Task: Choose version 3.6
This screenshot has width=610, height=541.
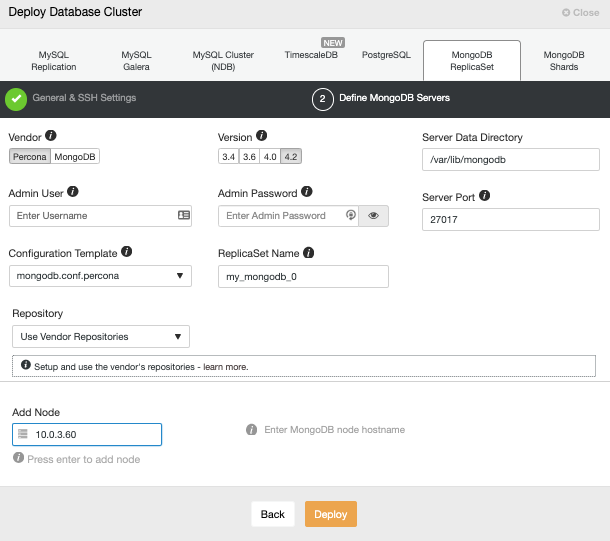Action: pyautogui.click(x=249, y=157)
